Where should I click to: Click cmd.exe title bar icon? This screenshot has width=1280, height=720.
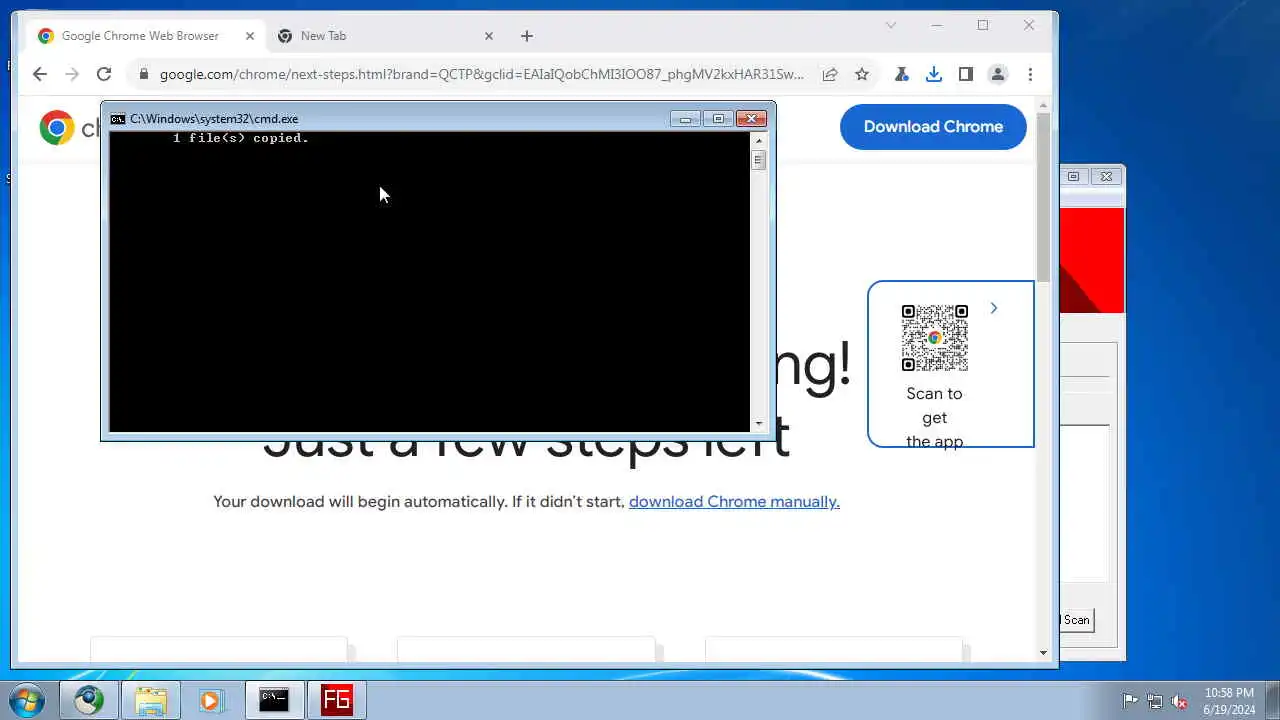click(x=118, y=119)
